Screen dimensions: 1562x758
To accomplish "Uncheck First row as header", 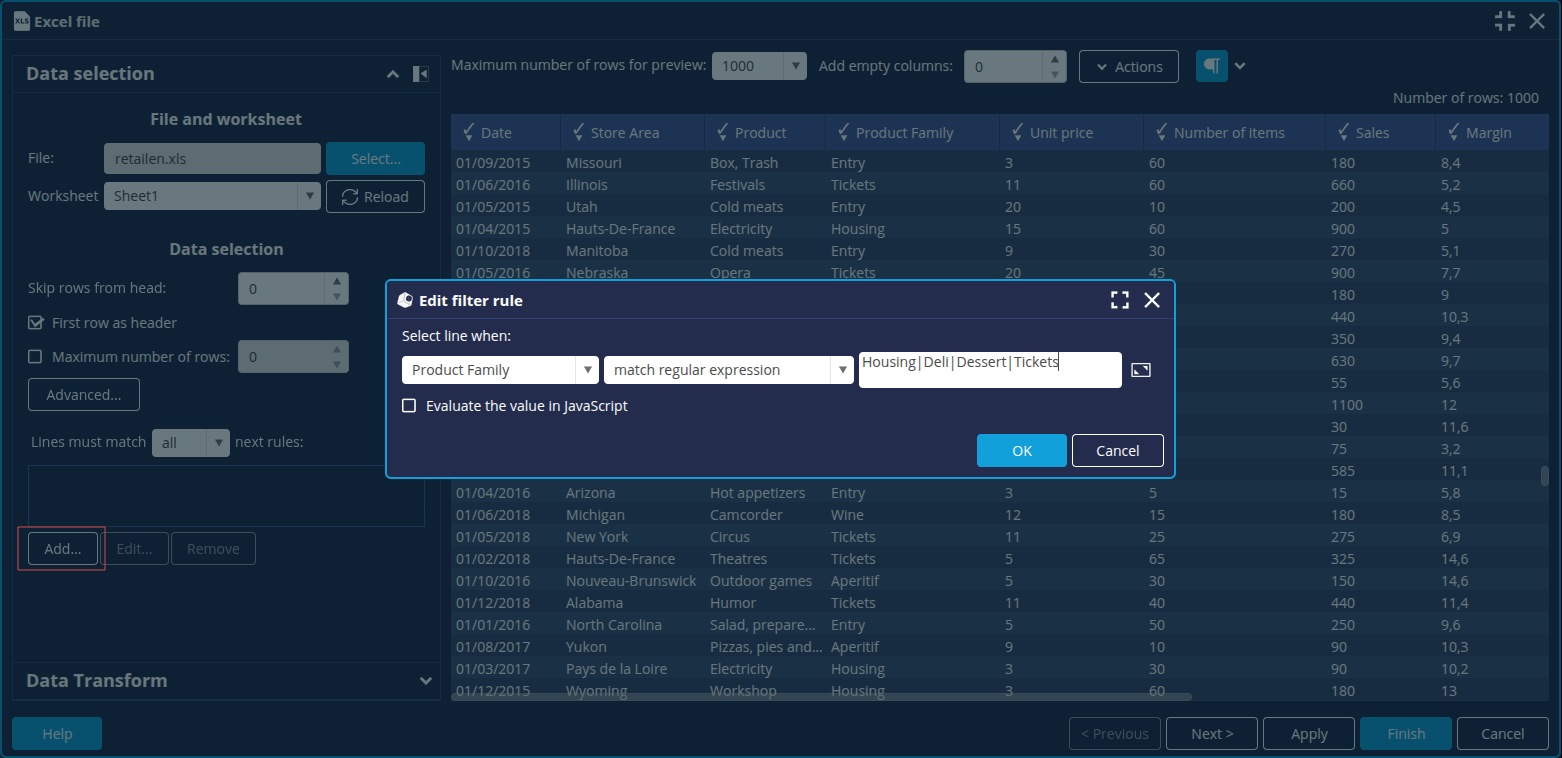I will tap(36, 323).
